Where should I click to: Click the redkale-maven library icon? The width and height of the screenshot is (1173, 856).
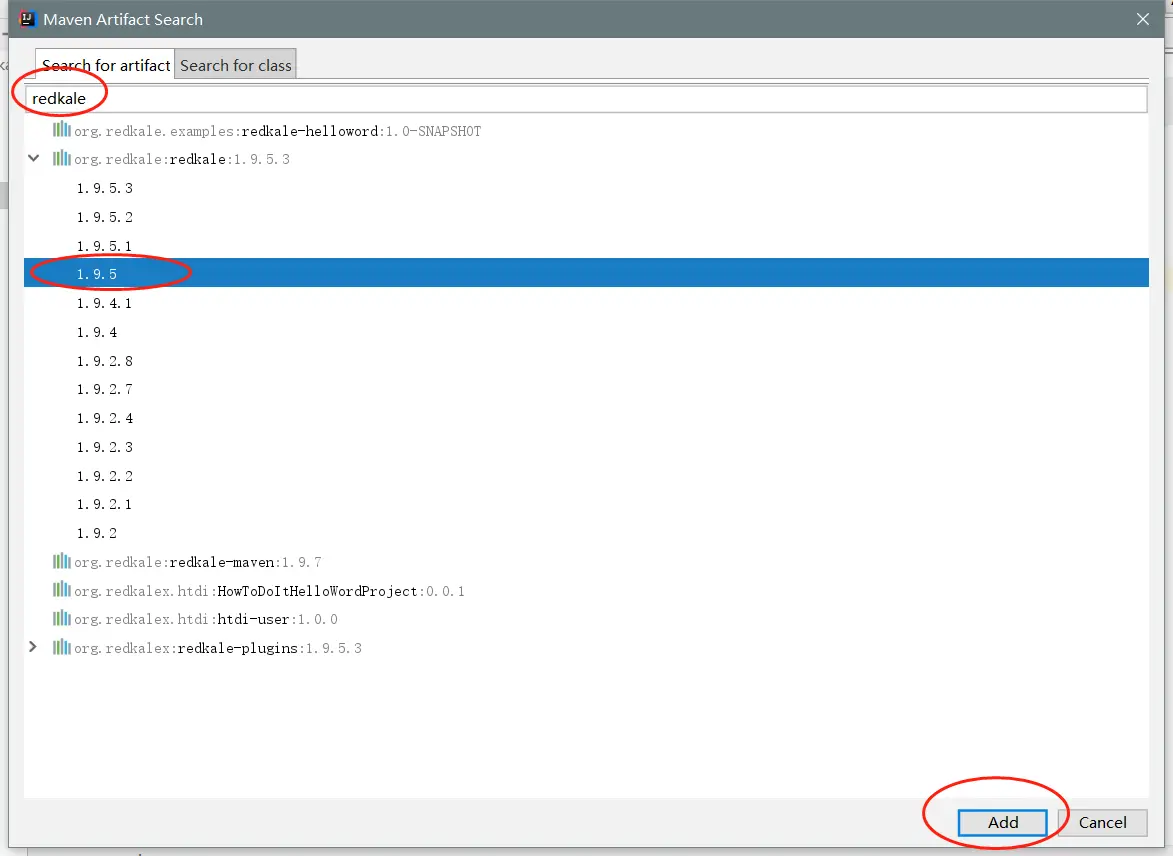coord(61,561)
